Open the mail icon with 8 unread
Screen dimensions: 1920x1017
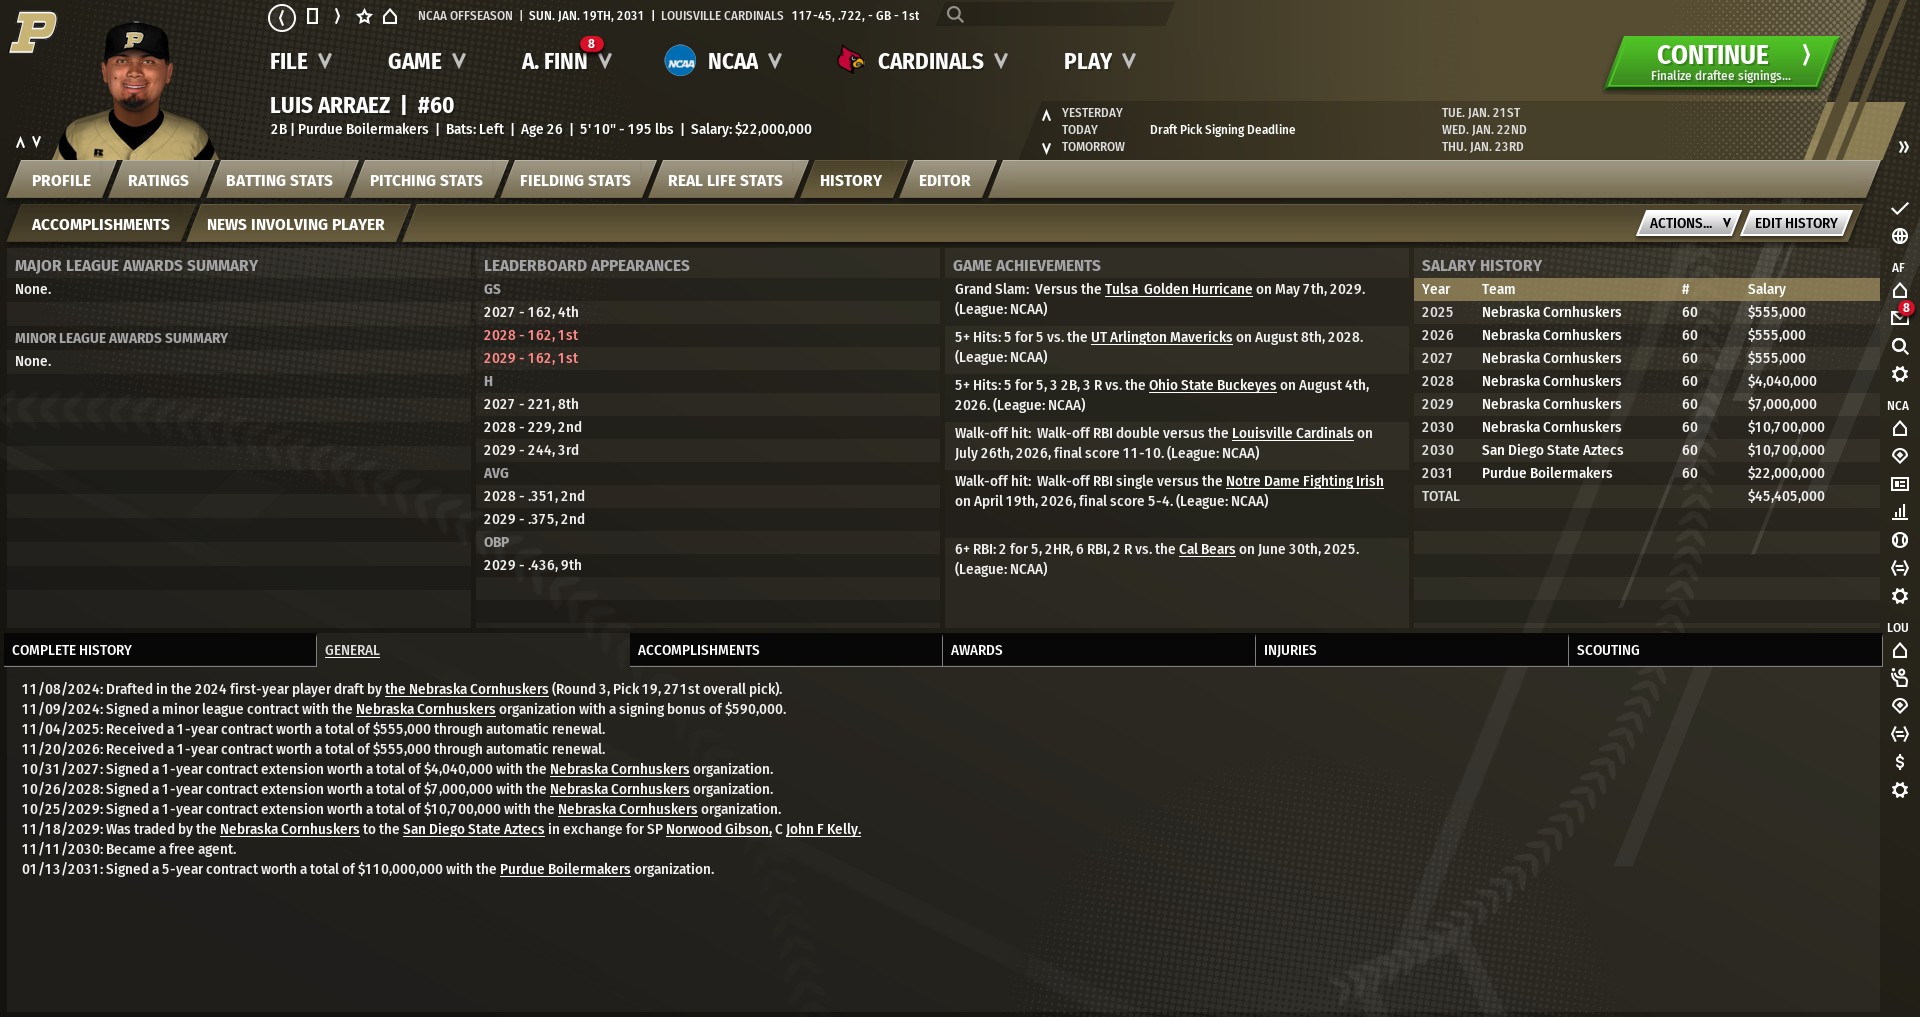(x=1900, y=317)
